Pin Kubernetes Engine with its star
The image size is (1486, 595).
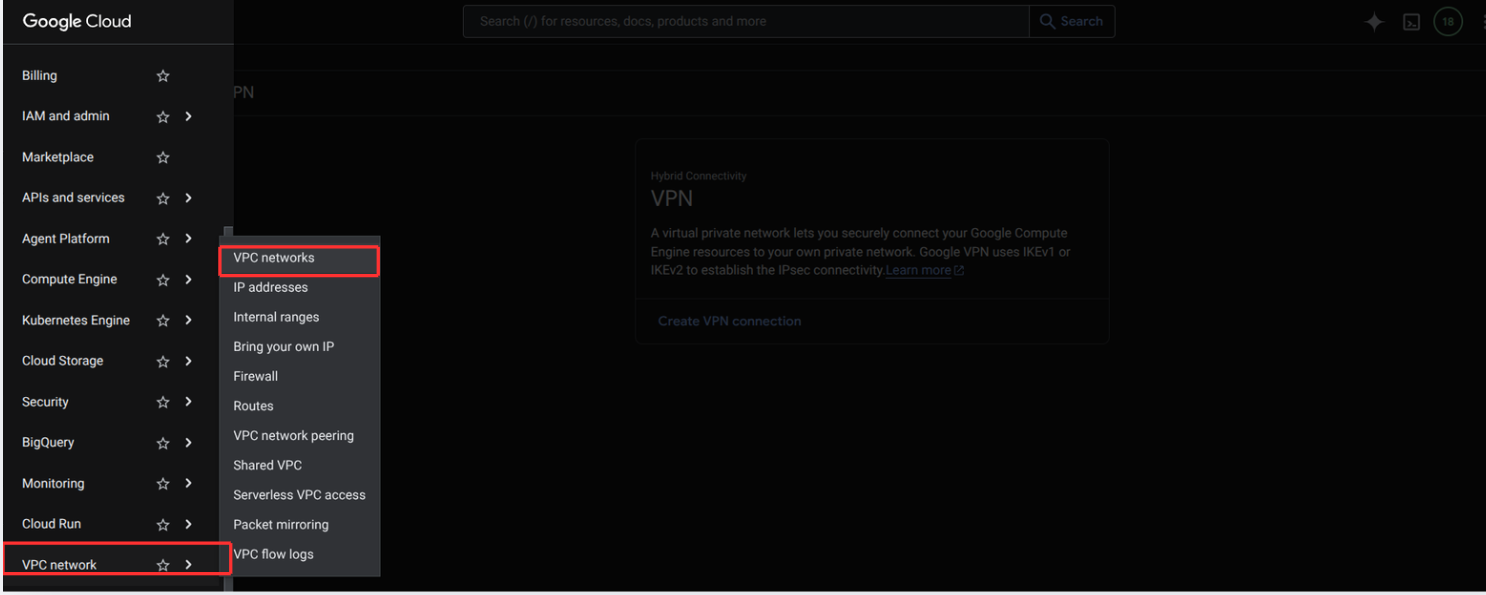163,321
